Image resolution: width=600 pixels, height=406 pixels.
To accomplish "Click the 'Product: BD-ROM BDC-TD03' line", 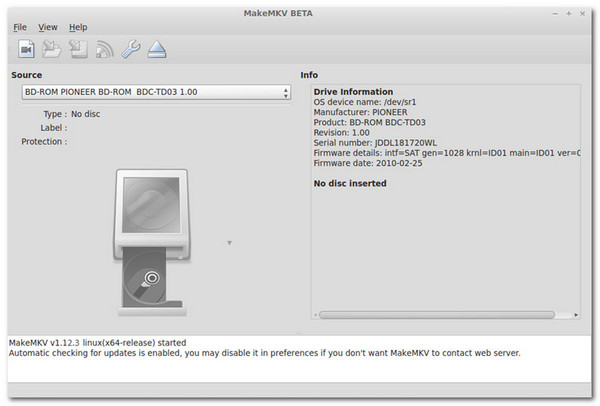I will [370, 122].
